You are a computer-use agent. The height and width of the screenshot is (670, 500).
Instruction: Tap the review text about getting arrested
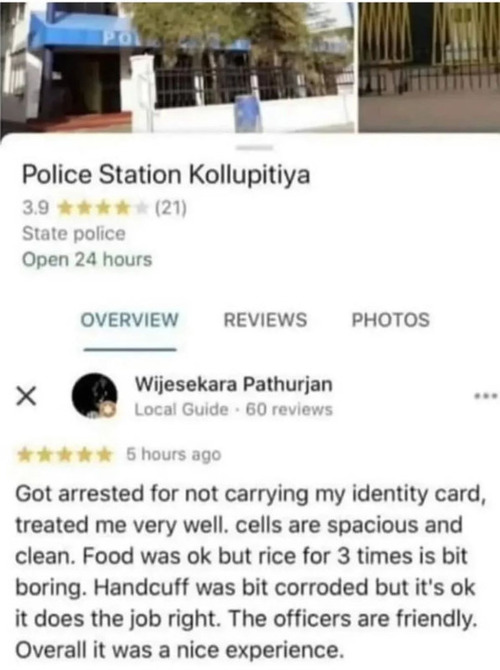[x=251, y=572]
